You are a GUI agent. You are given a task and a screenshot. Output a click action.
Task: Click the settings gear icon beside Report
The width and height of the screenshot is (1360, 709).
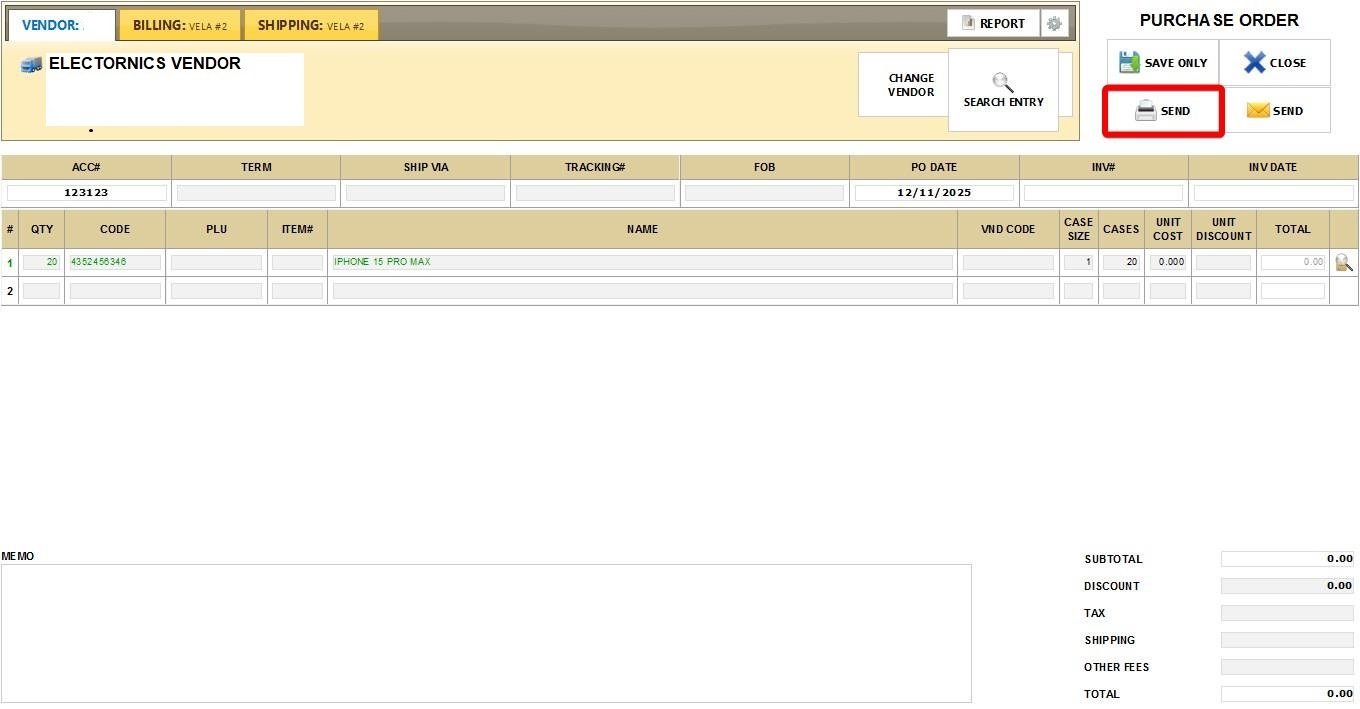point(1054,24)
